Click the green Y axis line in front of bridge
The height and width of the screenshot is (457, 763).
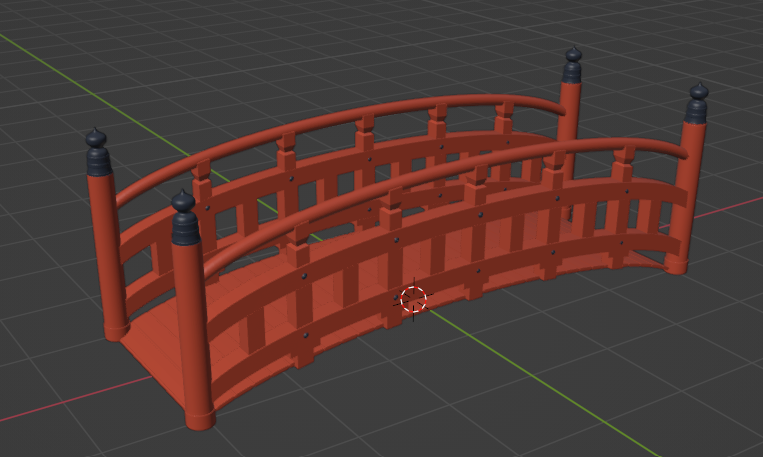(560, 398)
